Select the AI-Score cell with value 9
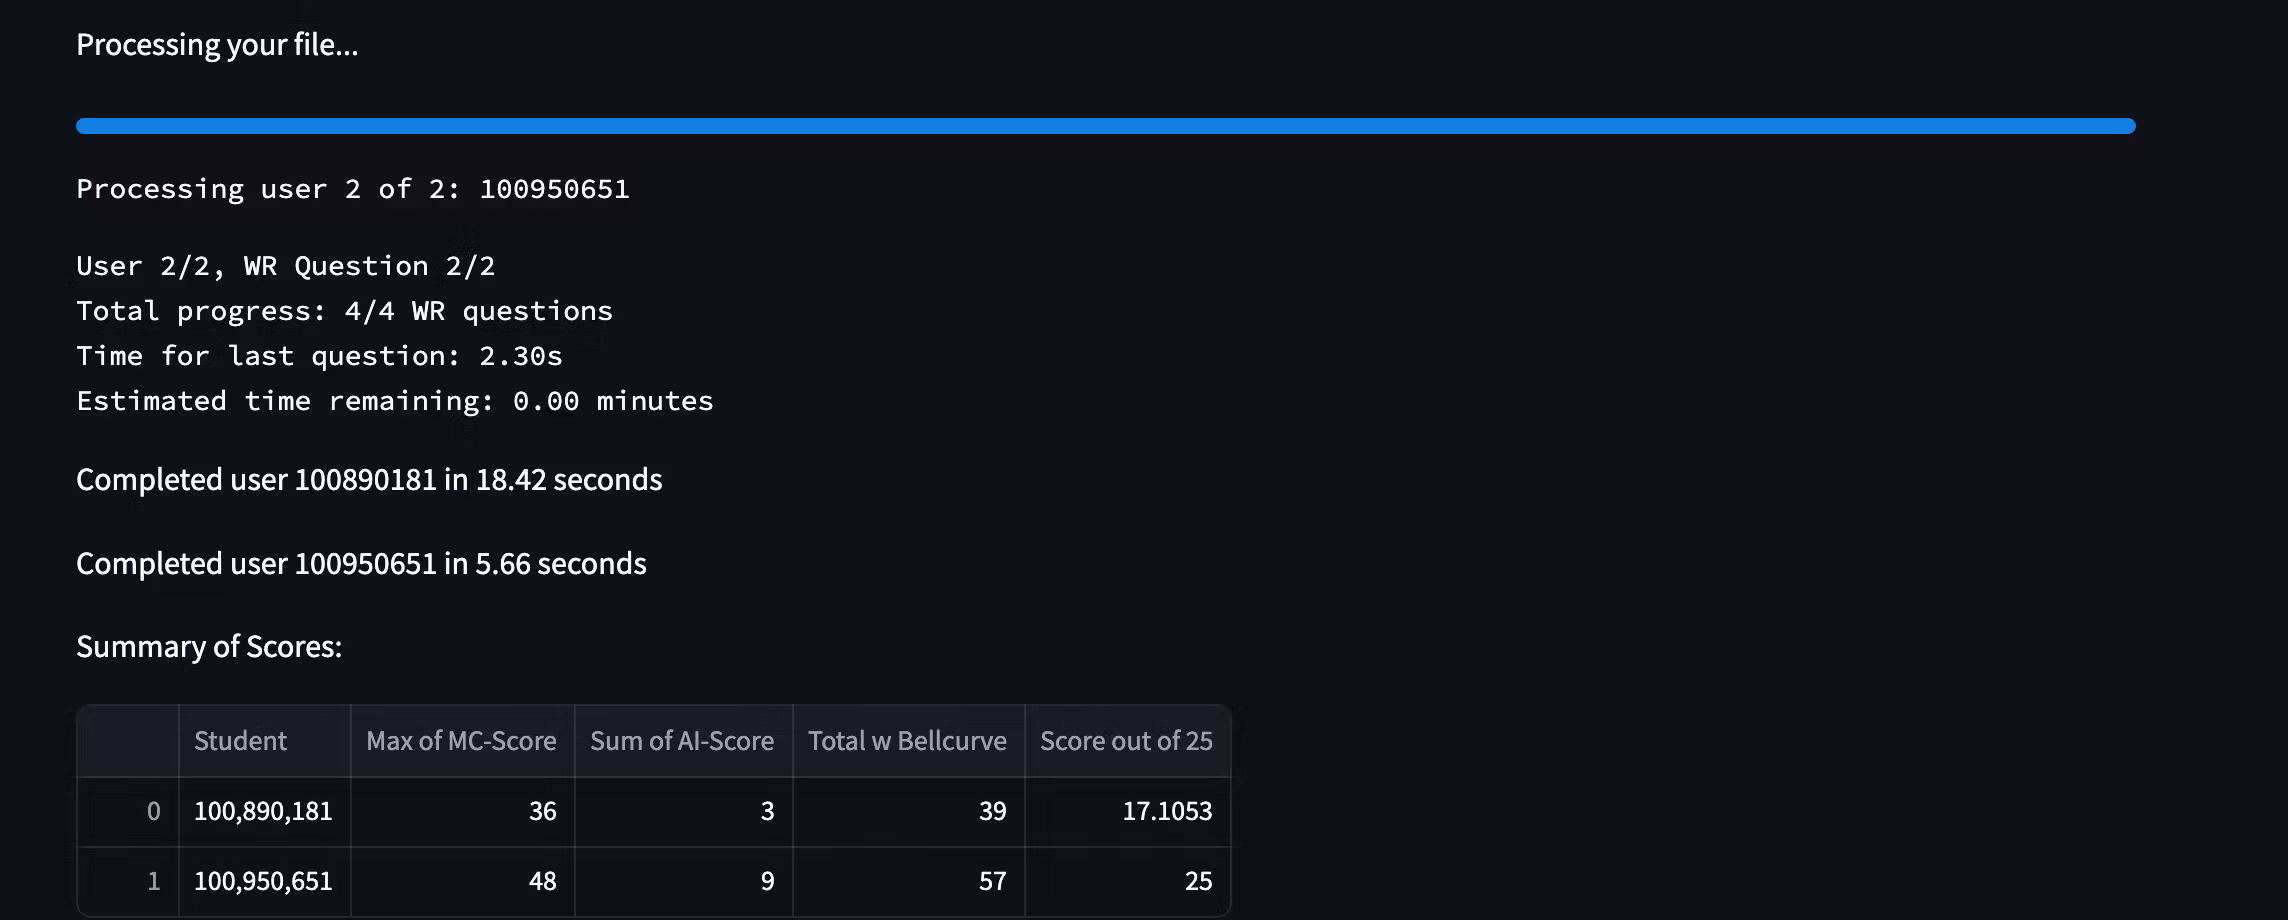Screen dimensions: 2288x920 pos(683,881)
